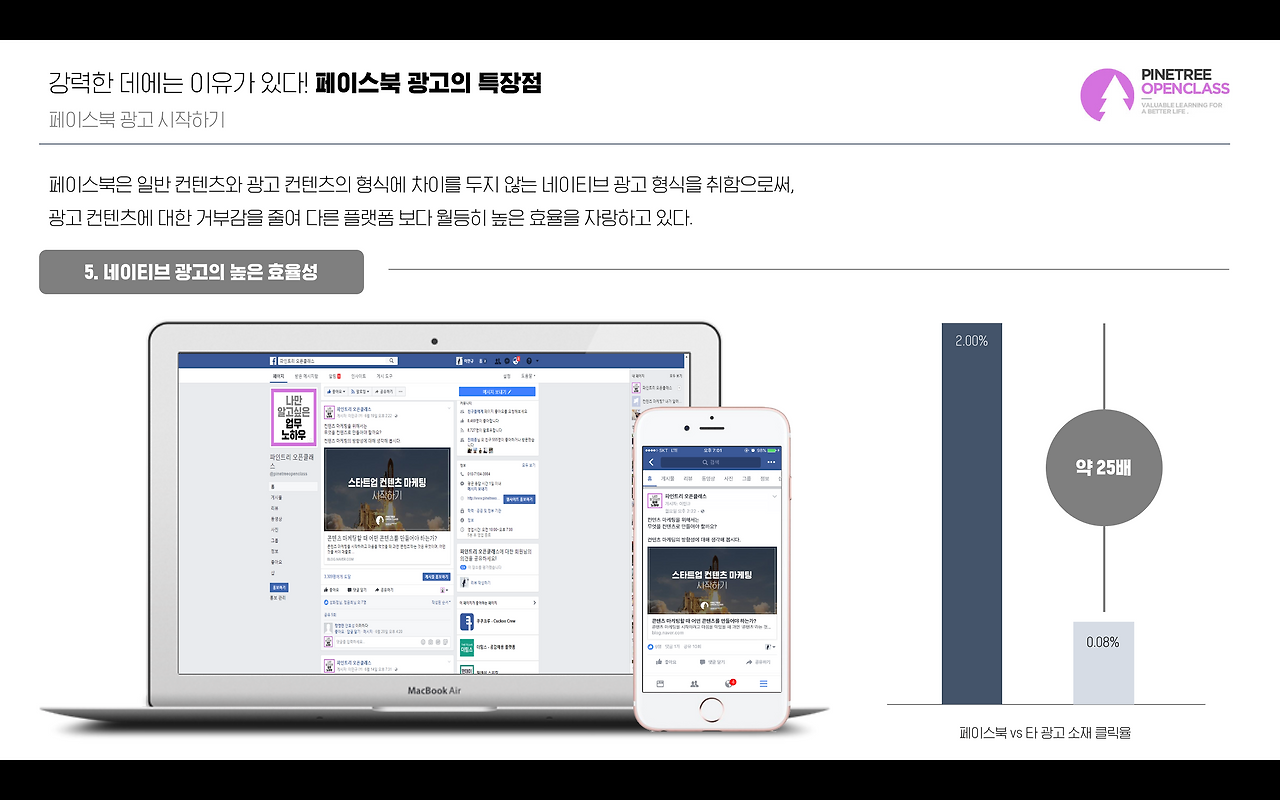Click the friend requests icon in the desktop top bar
Screen dimensions: 1280x800
498,359
